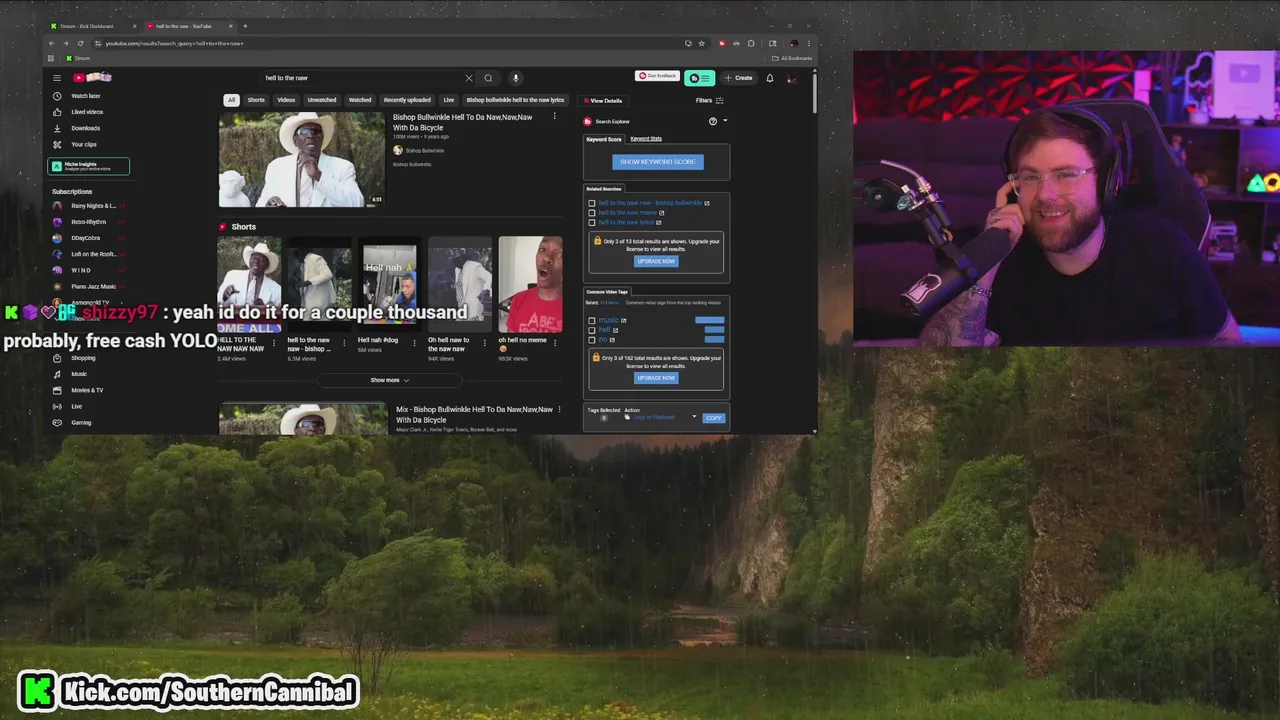Click the Search Explorer help question icon

coord(713,121)
